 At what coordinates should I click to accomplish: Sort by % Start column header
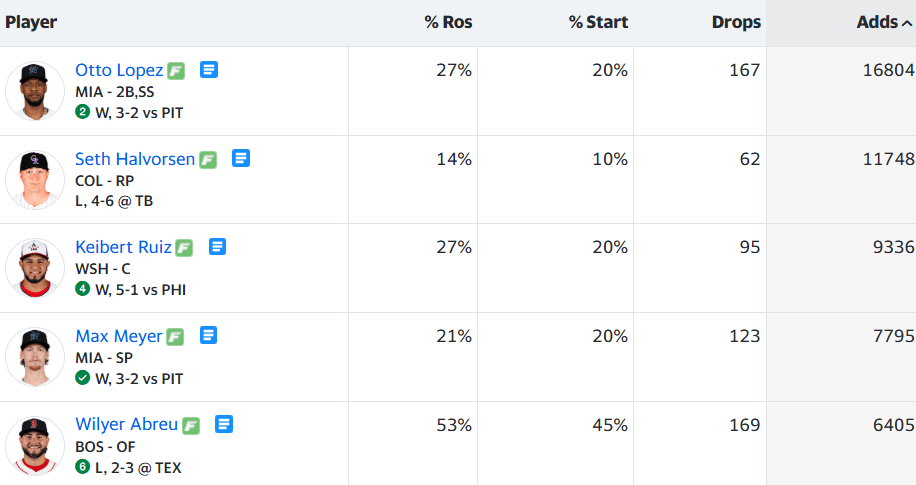(x=598, y=22)
